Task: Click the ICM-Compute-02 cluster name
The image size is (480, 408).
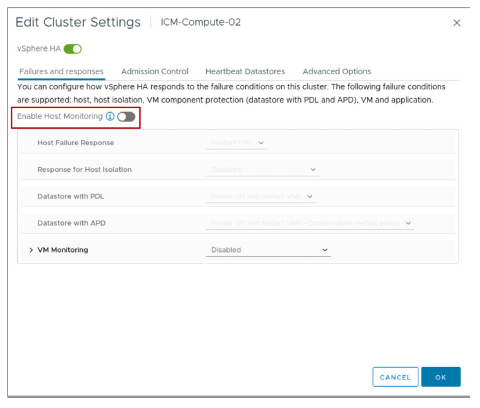Action: (200, 22)
